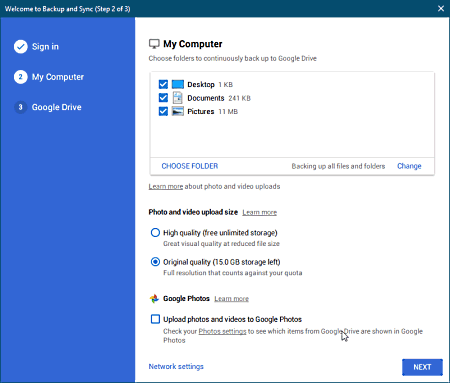Click the My Computer monitor icon
The height and width of the screenshot is (383, 450).
154,44
